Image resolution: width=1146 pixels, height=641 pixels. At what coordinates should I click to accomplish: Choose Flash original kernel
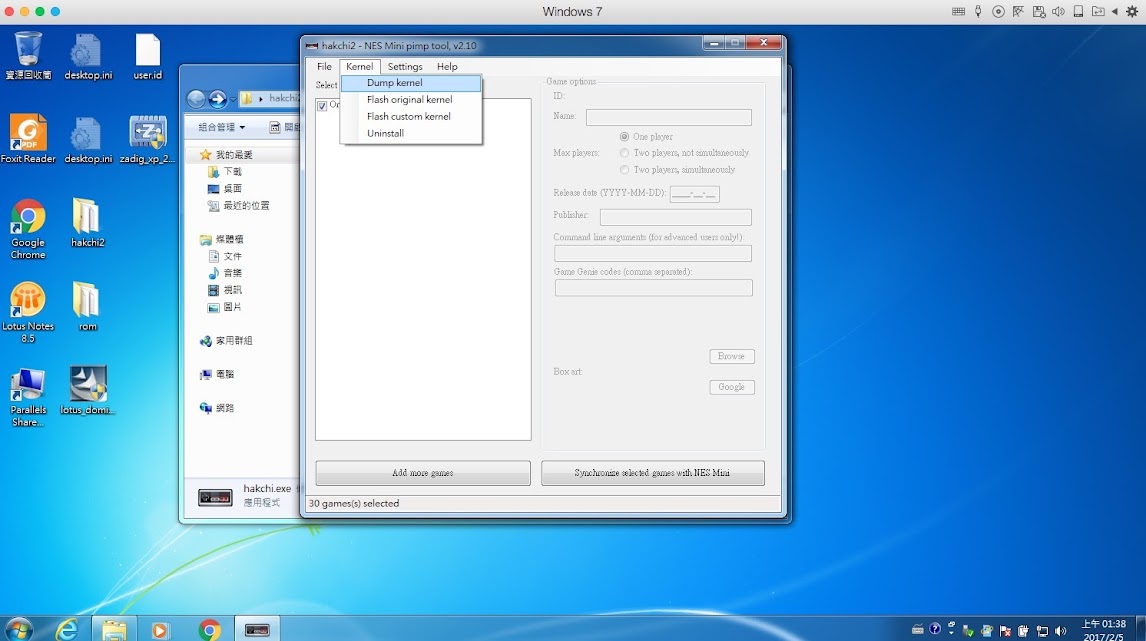[411, 99]
